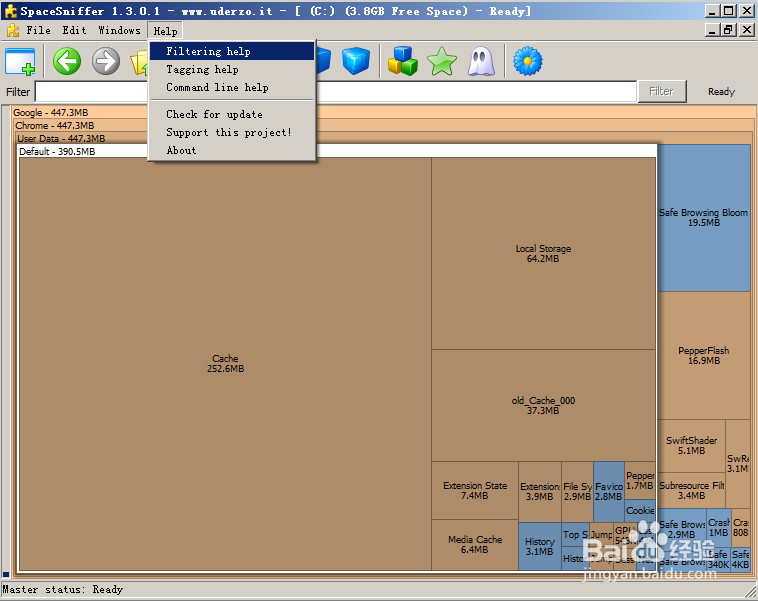This screenshot has width=758, height=601.
Task: Click inside the Filter text field
Action: pyautogui.click(x=335, y=91)
